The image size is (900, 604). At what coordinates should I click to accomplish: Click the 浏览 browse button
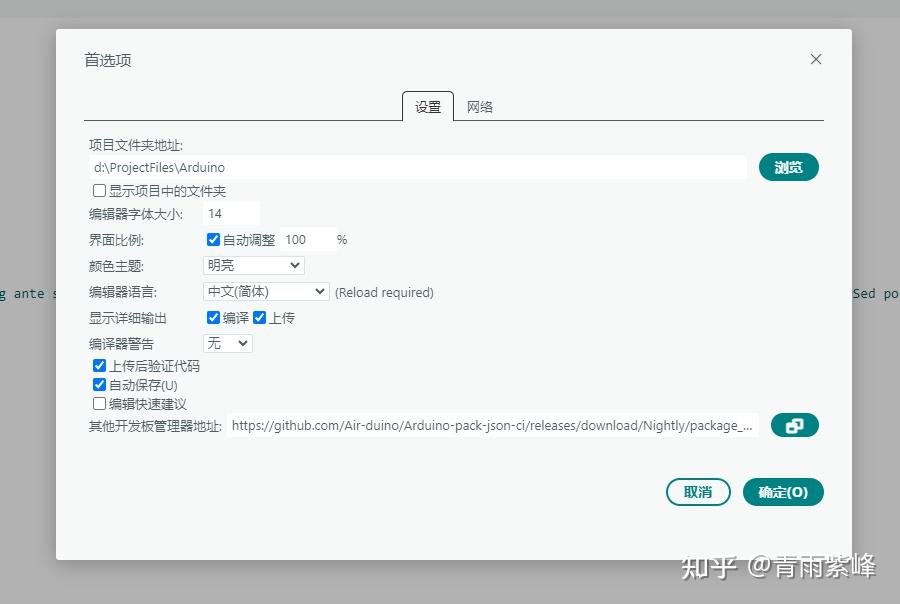coord(789,167)
